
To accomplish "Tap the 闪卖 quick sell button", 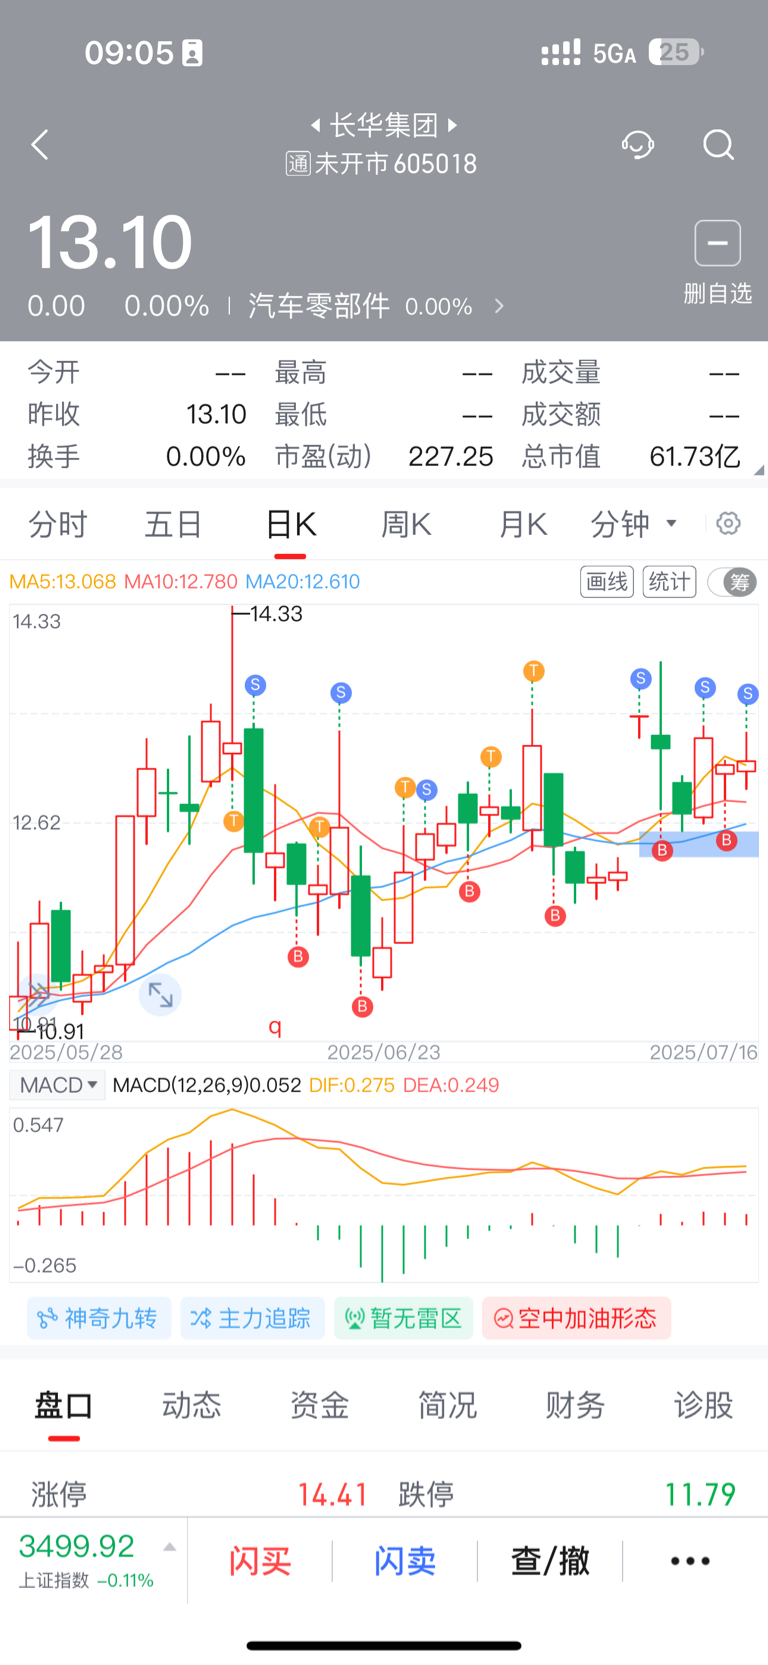I will coord(405,1561).
